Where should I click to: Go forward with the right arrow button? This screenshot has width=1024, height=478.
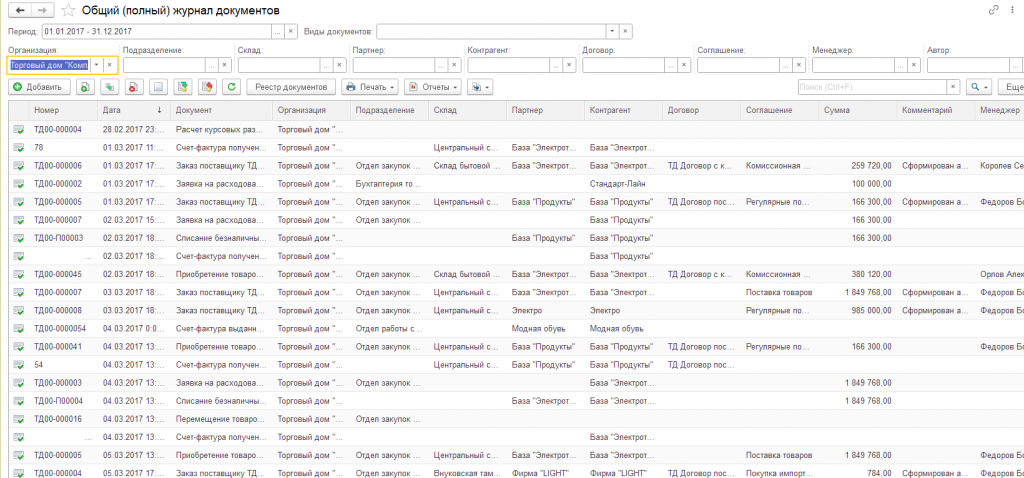(x=42, y=10)
